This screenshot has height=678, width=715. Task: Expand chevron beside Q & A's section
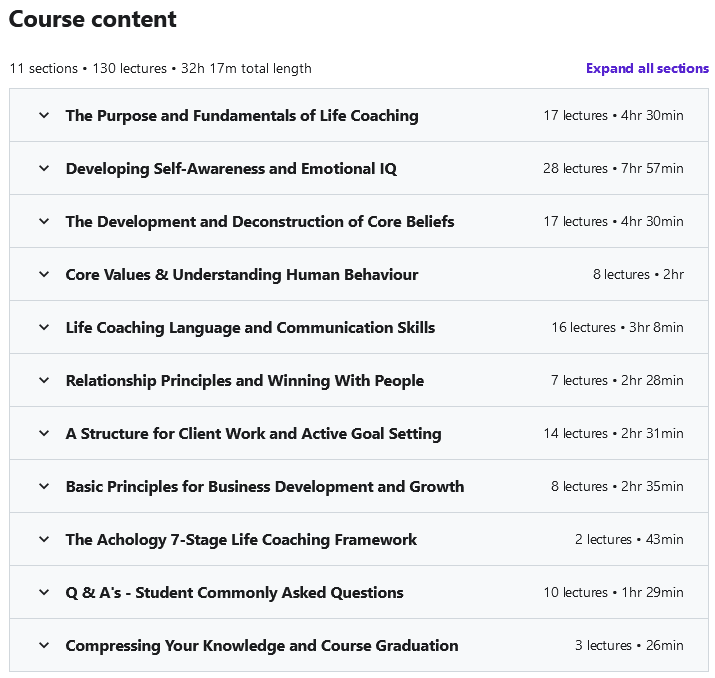44,592
